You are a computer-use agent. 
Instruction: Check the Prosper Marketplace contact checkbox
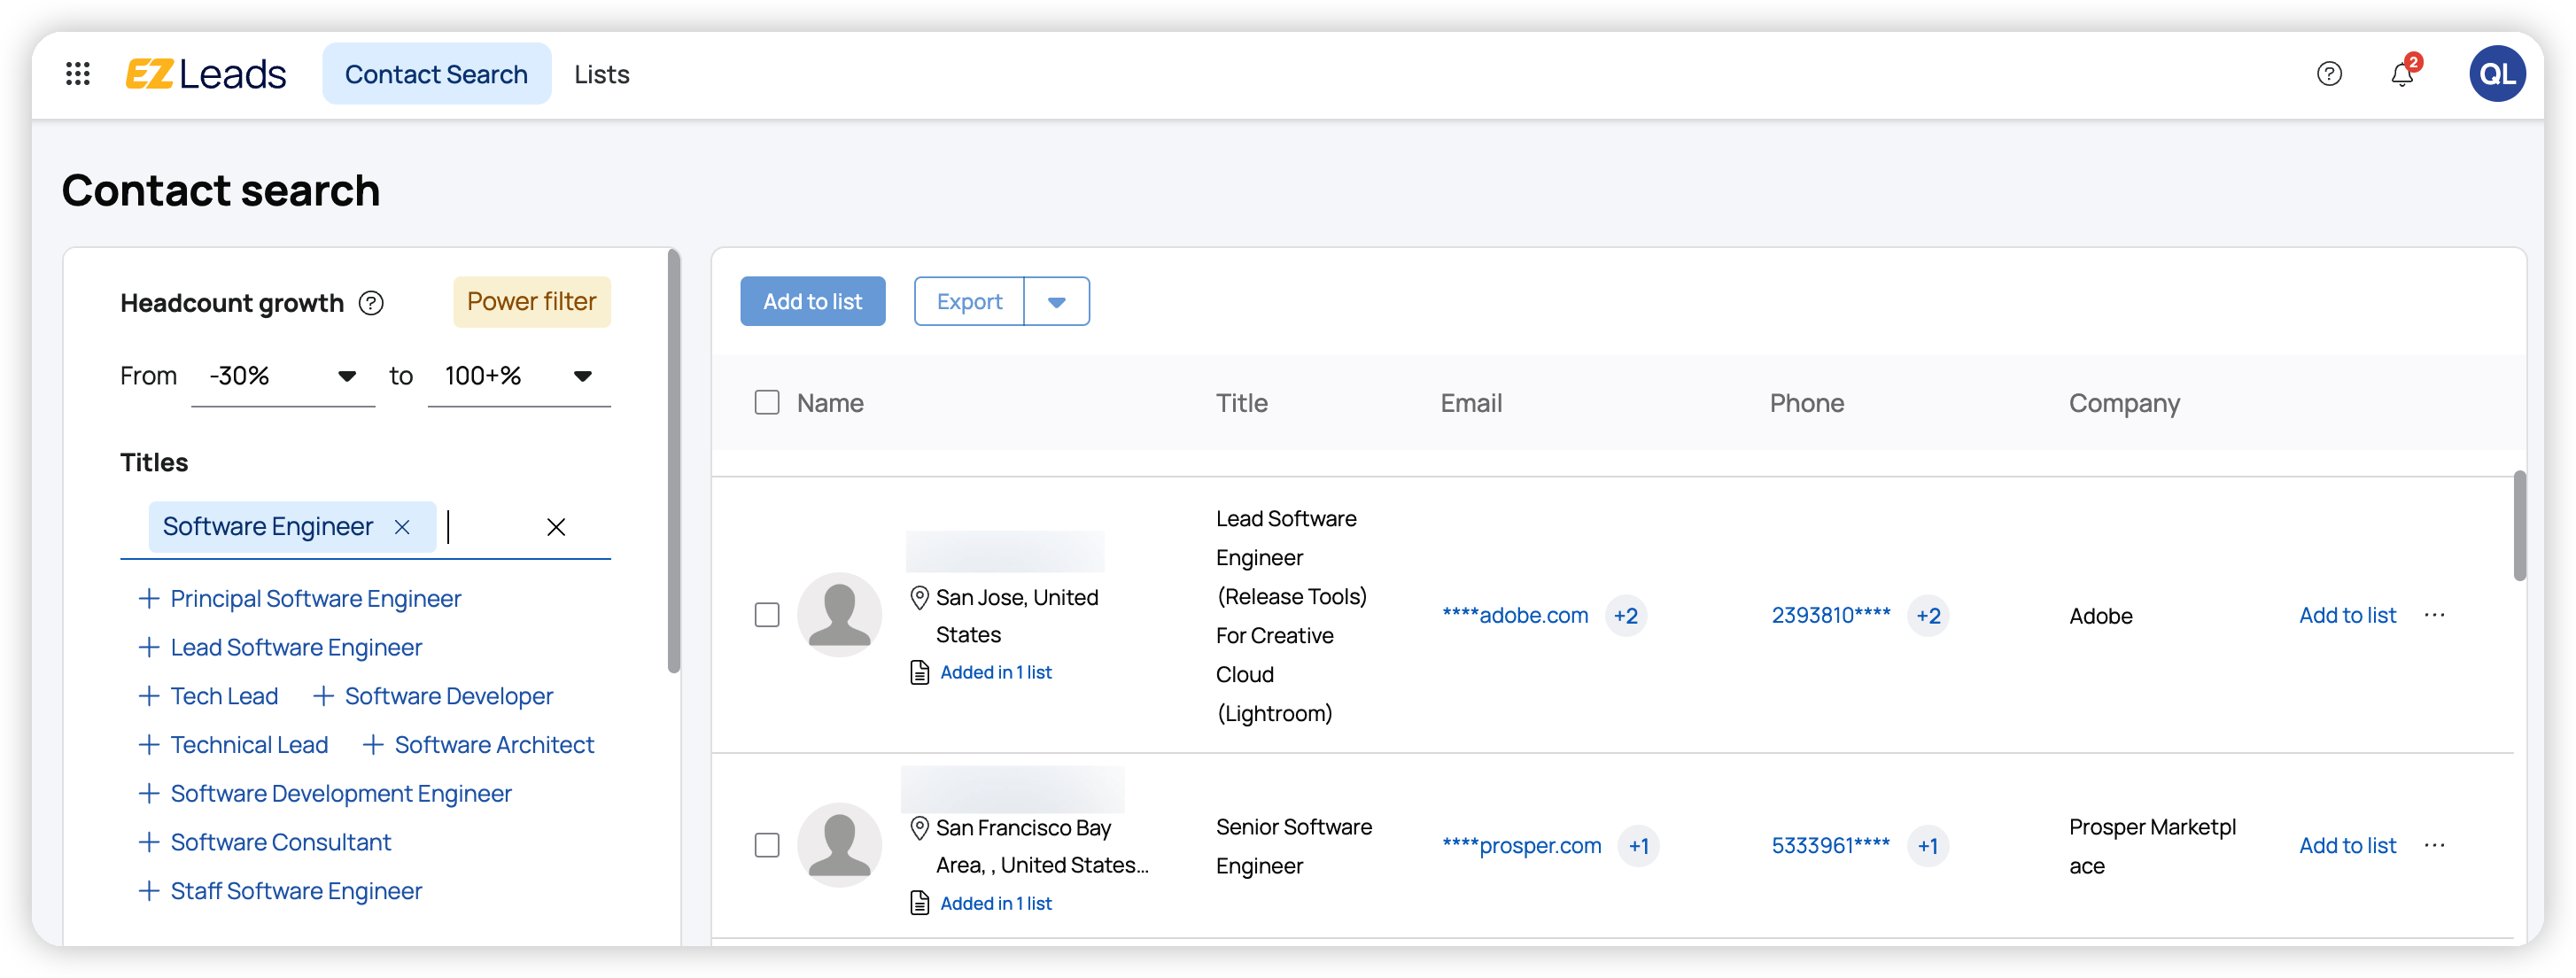767,845
